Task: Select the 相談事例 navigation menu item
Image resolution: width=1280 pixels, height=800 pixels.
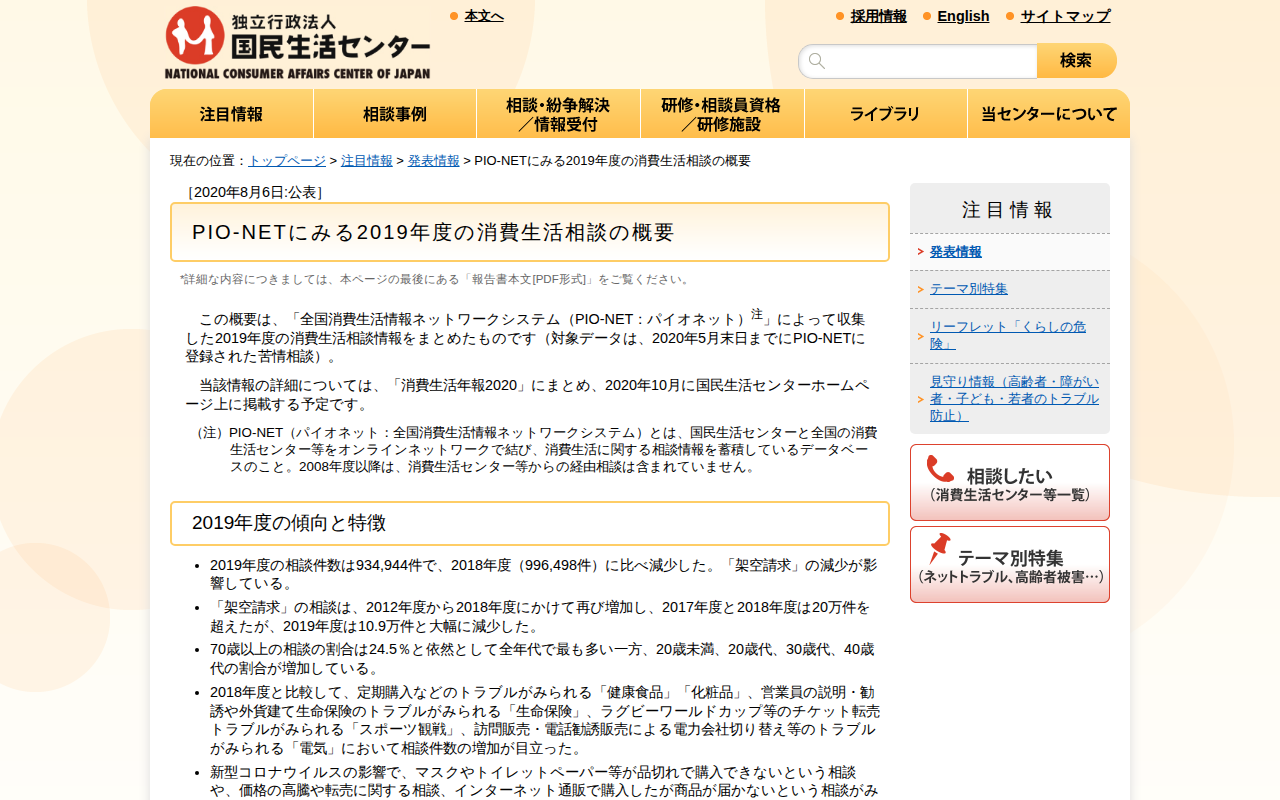Action: pos(395,114)
